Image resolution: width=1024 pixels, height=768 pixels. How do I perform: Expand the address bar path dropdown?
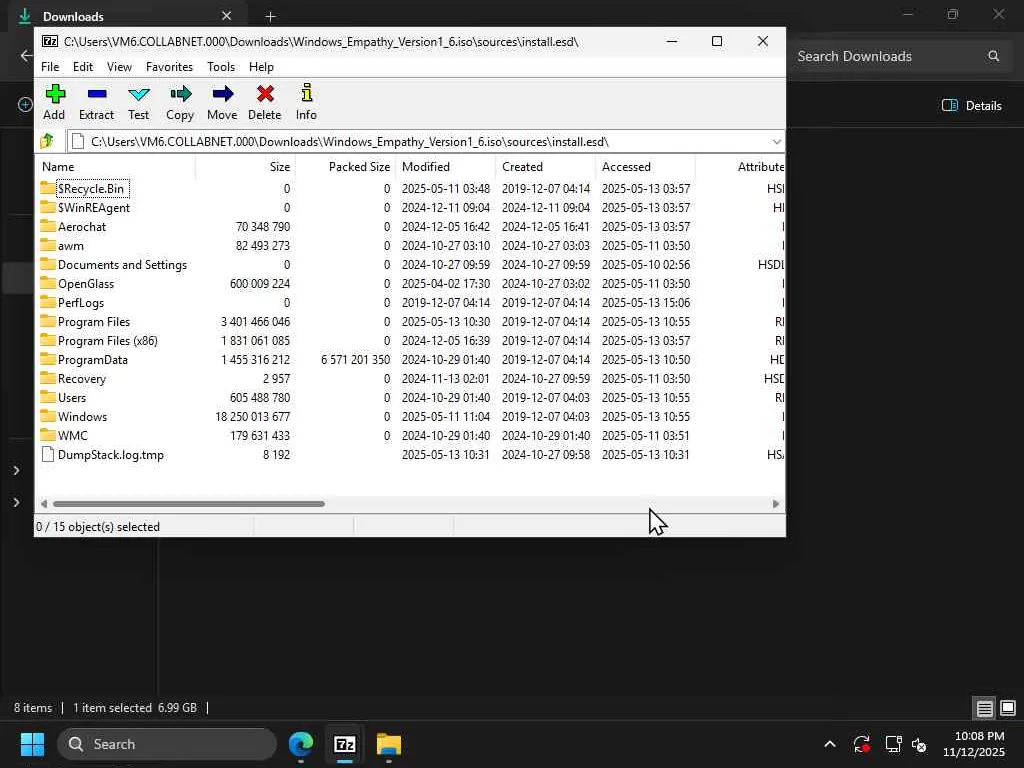[x=776, y=142]
